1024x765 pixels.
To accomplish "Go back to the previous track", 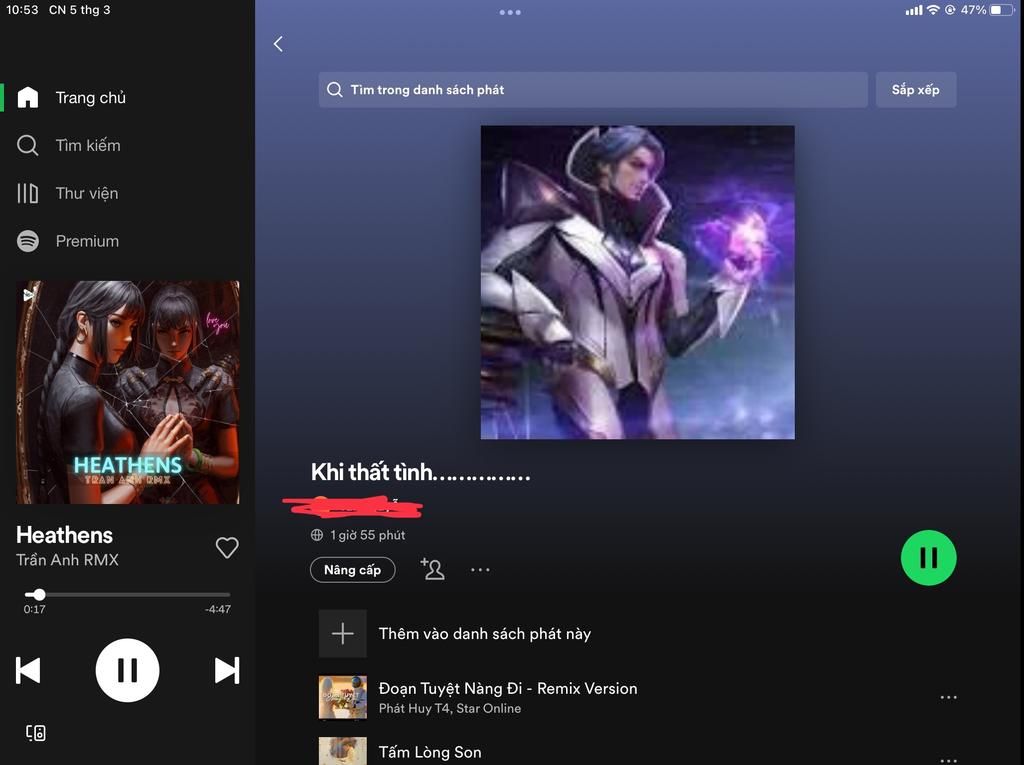I will pyautogui.click(x=28, y=670).
